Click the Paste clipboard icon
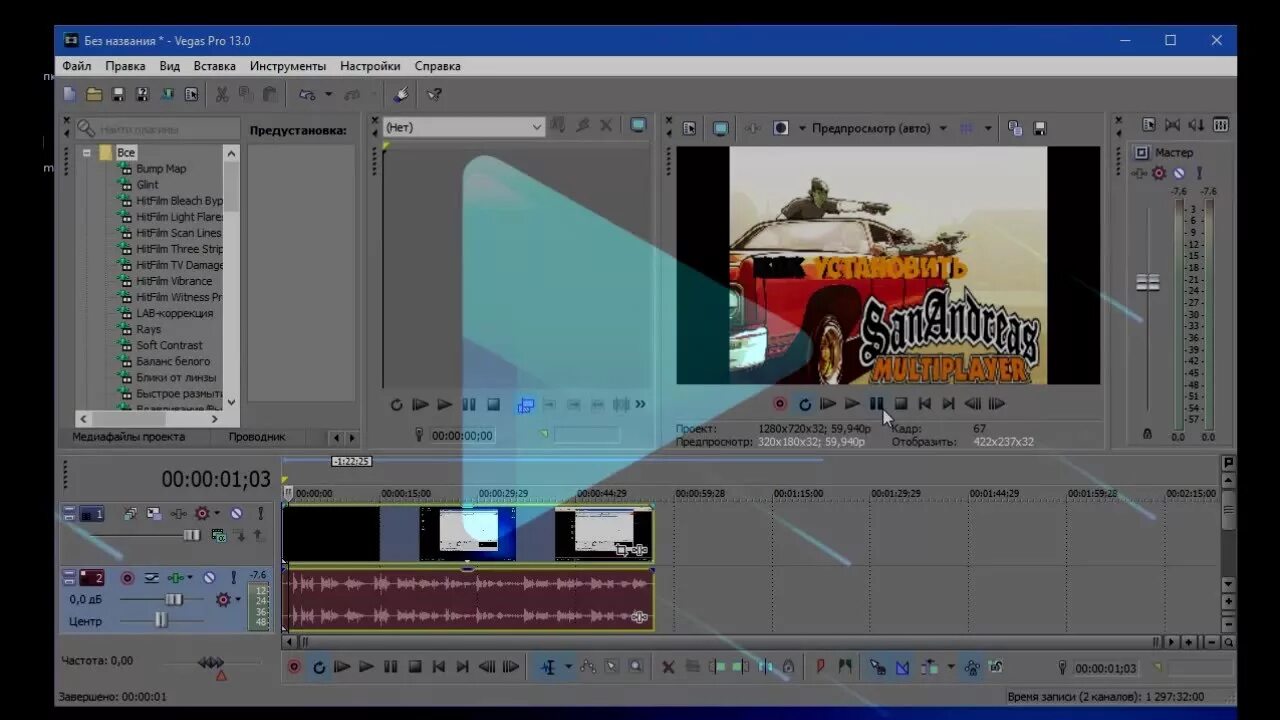1280x720 pixels. pos(269,94)
